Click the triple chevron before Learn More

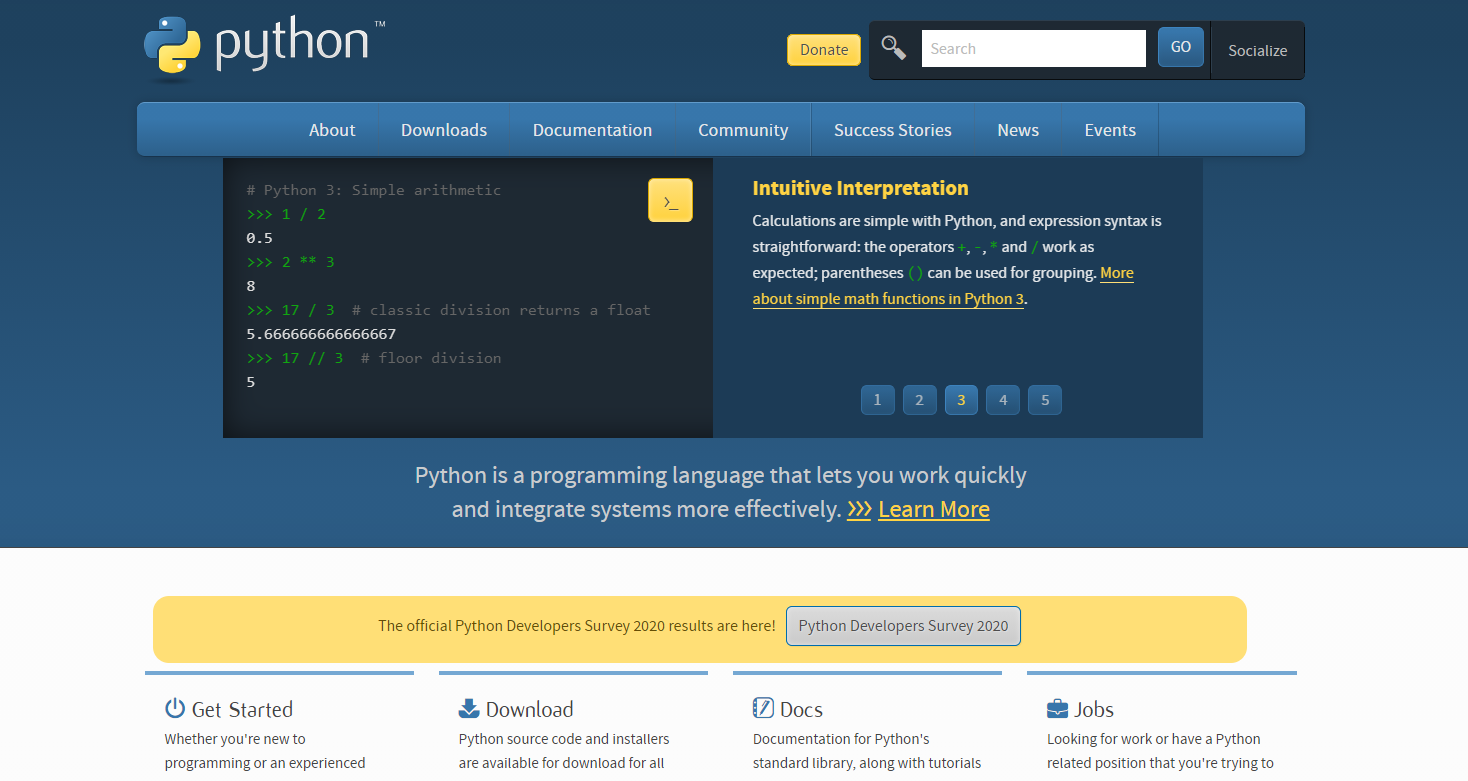pyautogui.click(x=859, y=510)
